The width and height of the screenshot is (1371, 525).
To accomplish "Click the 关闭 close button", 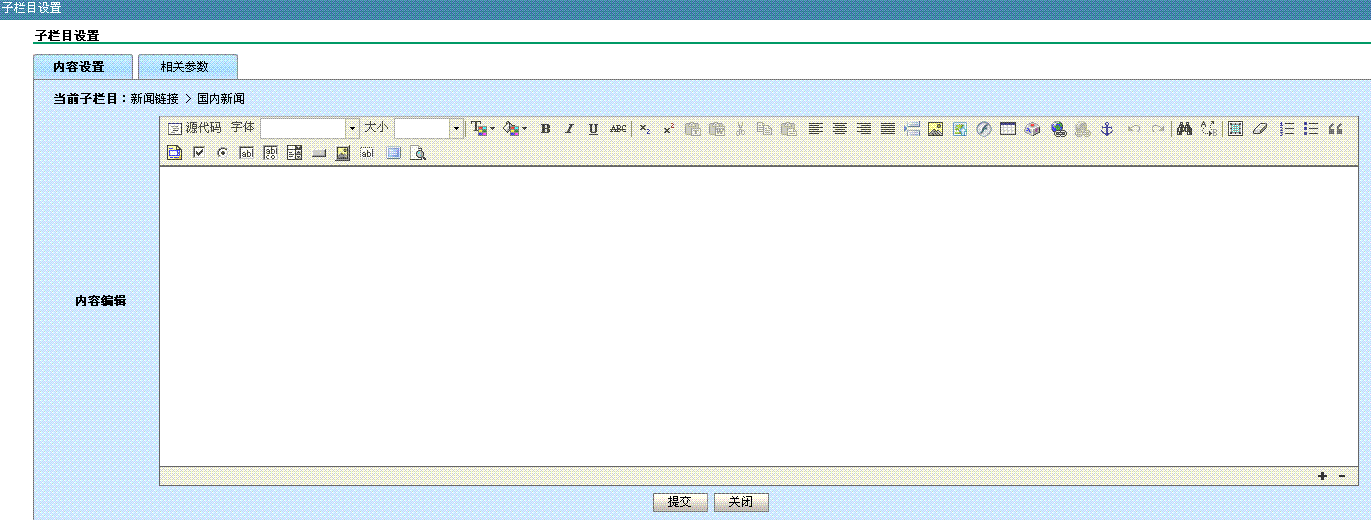I will click(x=740, y=502).
